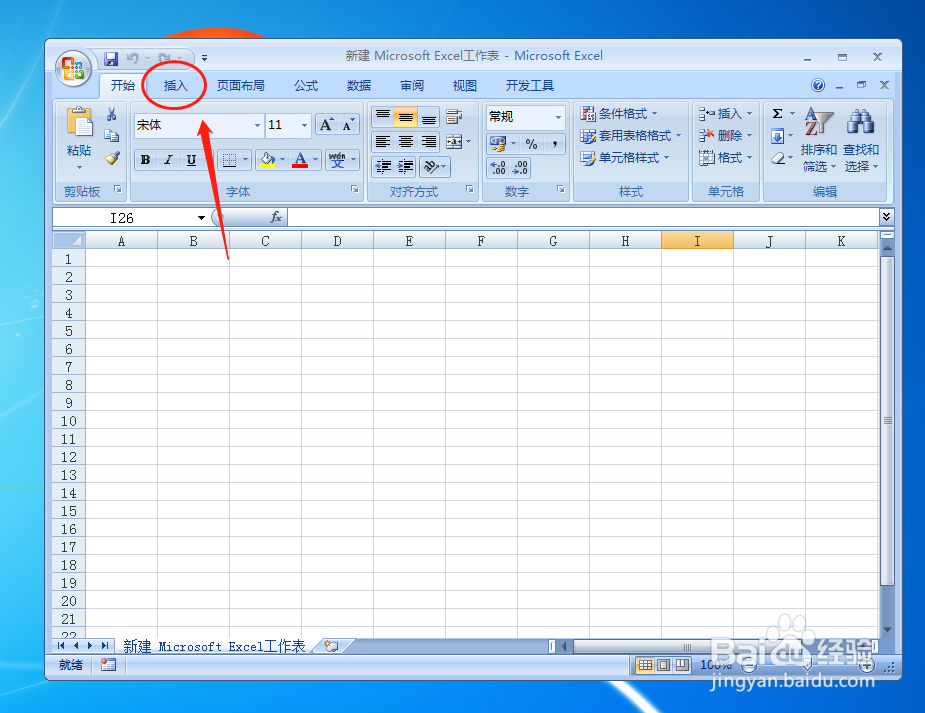Open font name 宋体 dropdown

click(257, 125)
